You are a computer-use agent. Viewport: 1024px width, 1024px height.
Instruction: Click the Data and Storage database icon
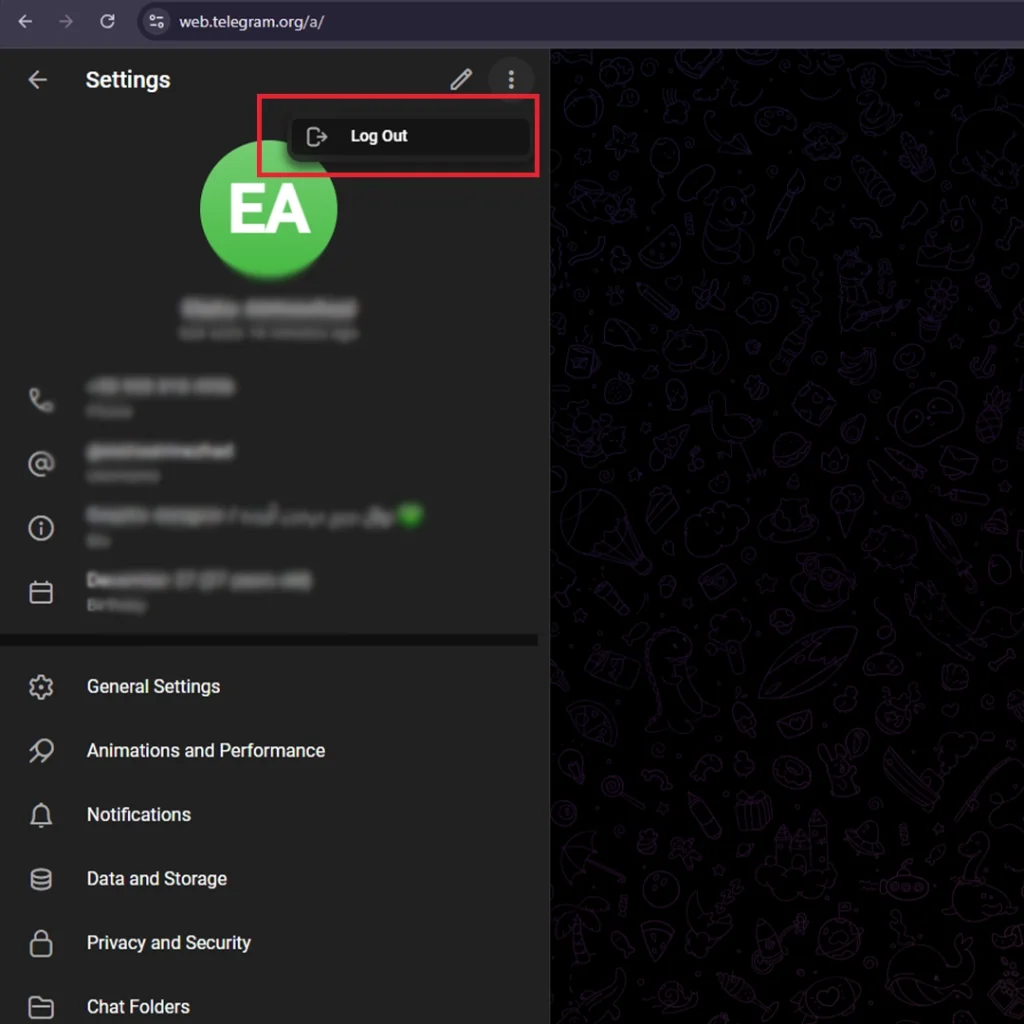[x=41, y=879]
